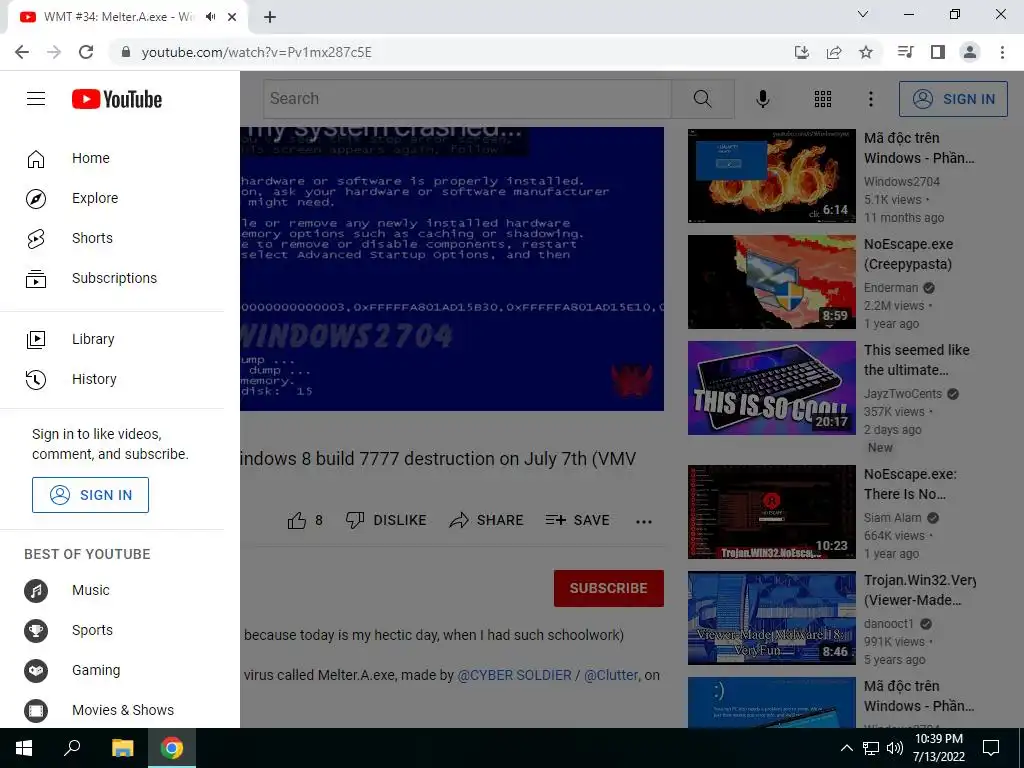Screen dimensions: 1024x768
Task: Open Siam Alam channel name
Action: (x=893, y=518)
